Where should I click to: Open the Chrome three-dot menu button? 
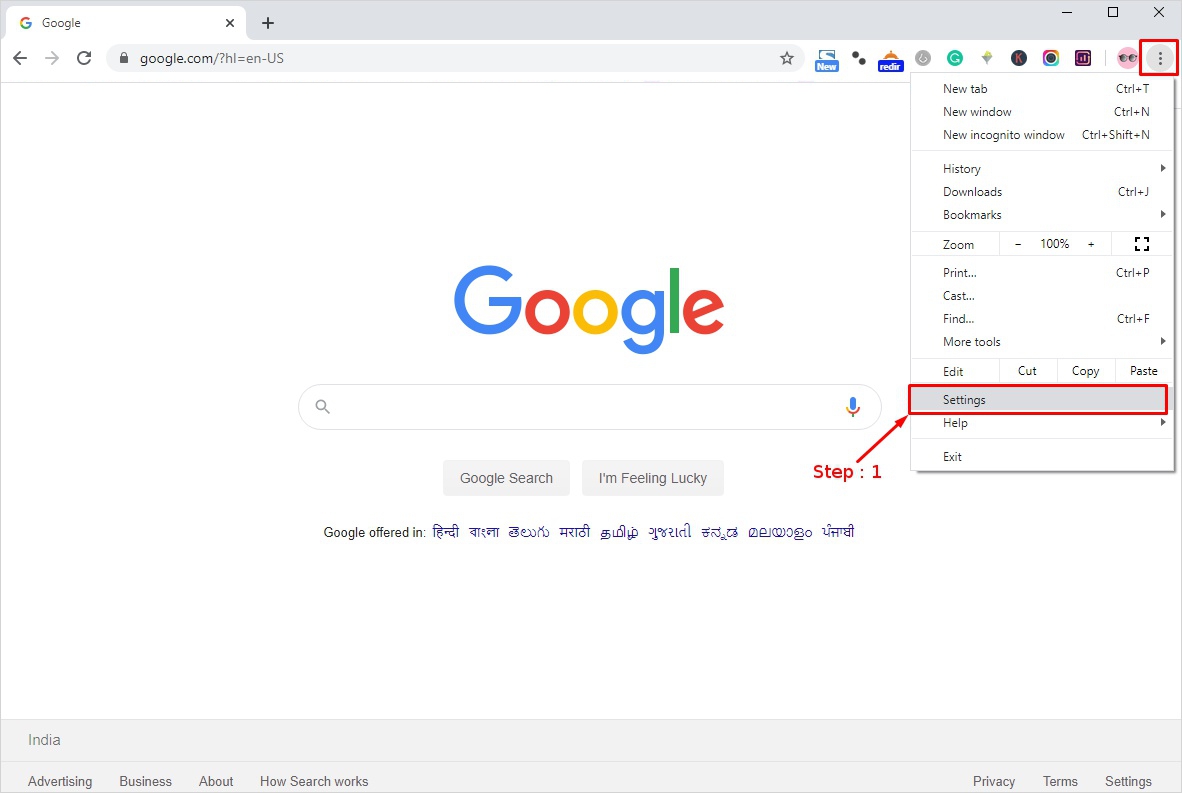pyautogui.click(x=1160, y=58)
